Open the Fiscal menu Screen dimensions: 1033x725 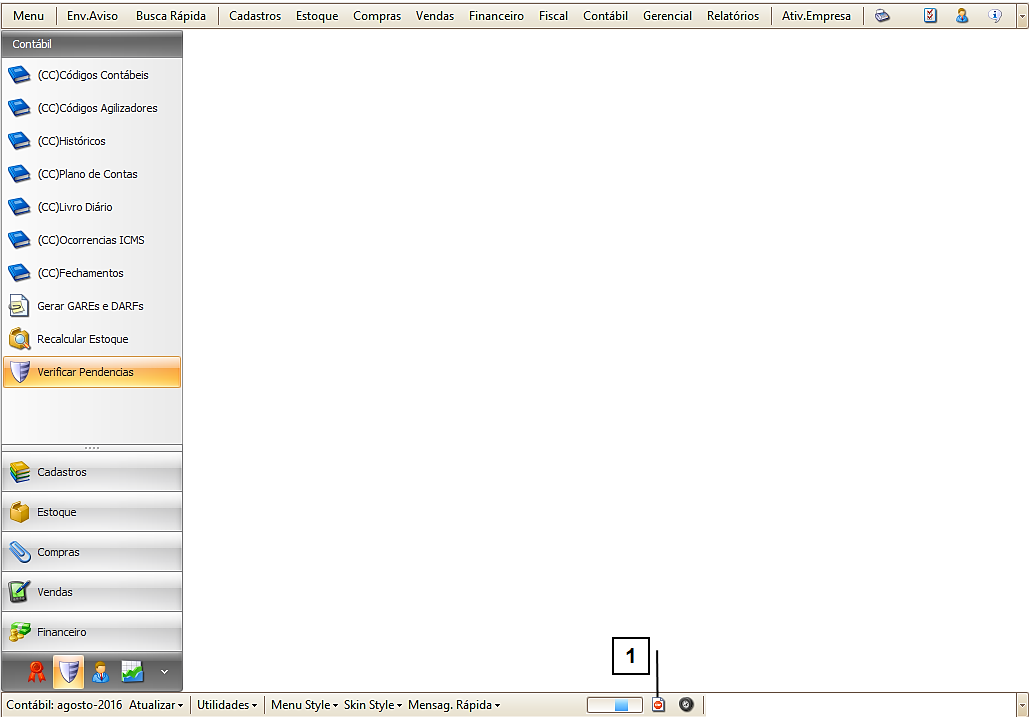[553, 16]
